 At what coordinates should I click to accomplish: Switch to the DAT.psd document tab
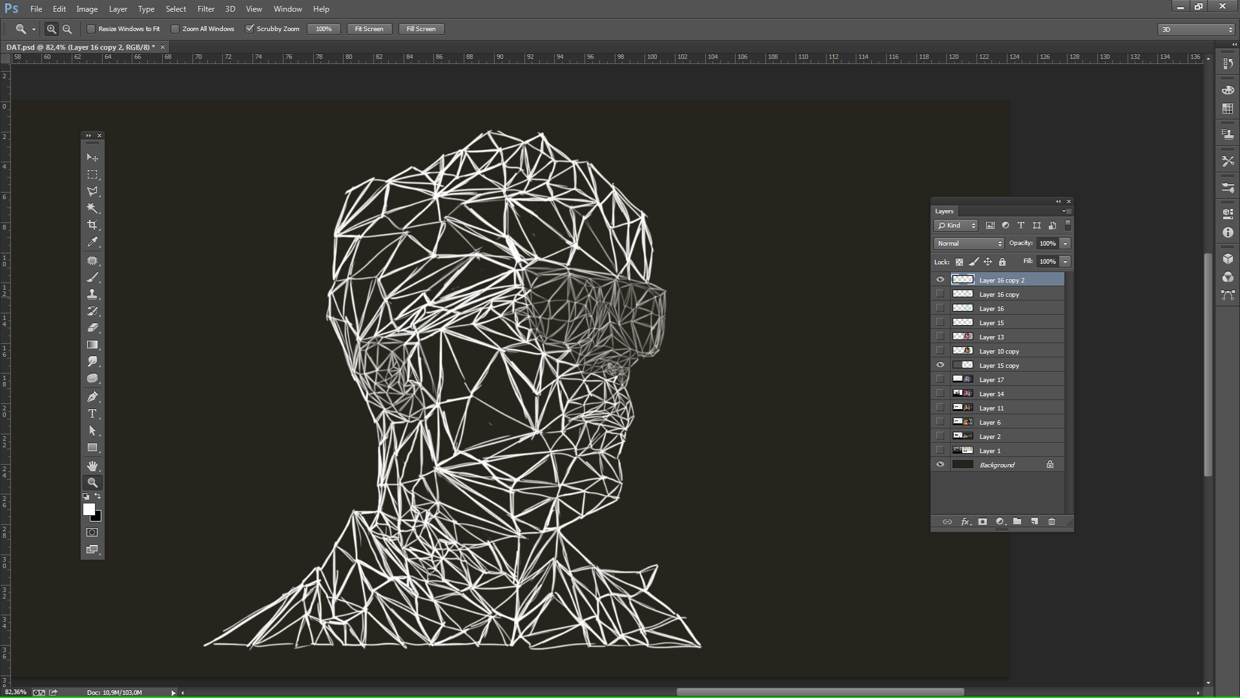[80, 46]
